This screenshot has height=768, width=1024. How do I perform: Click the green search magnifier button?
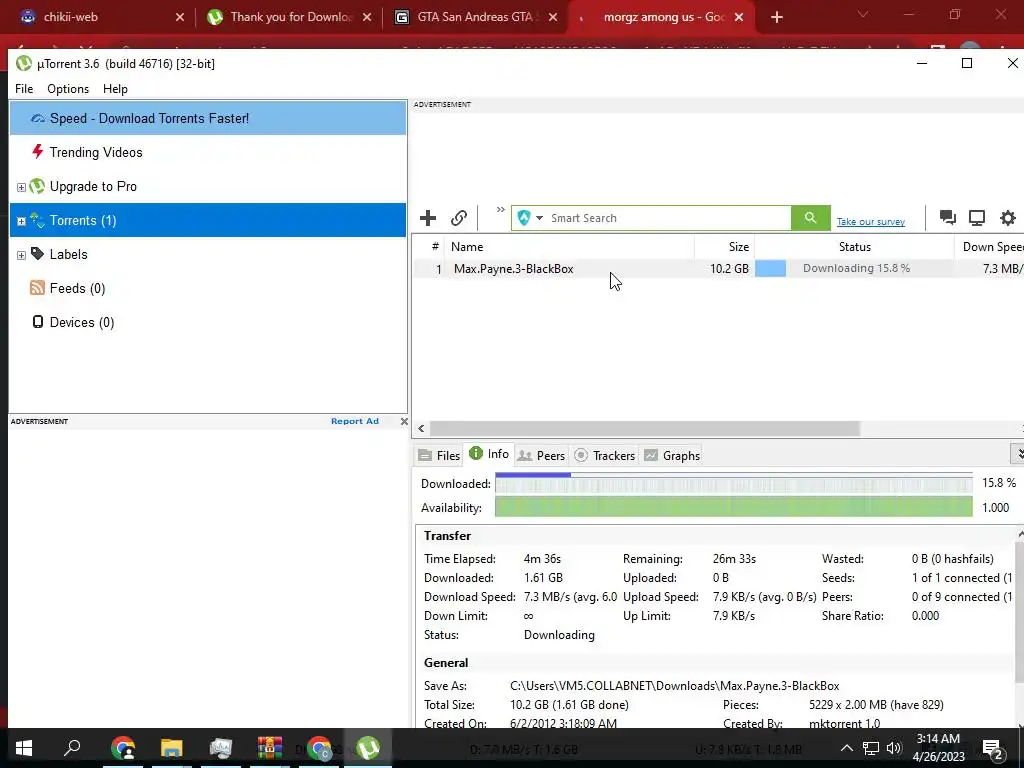[810, 218]
